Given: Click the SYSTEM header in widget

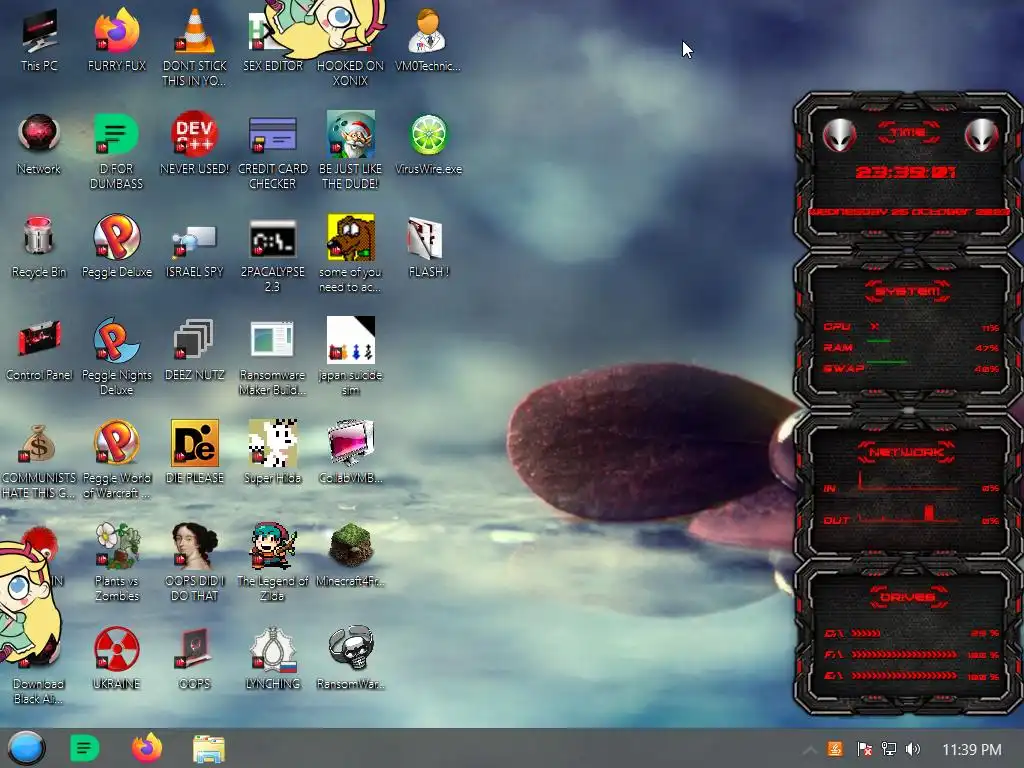Looking at the screenshot, I should (x=908, y=291).
